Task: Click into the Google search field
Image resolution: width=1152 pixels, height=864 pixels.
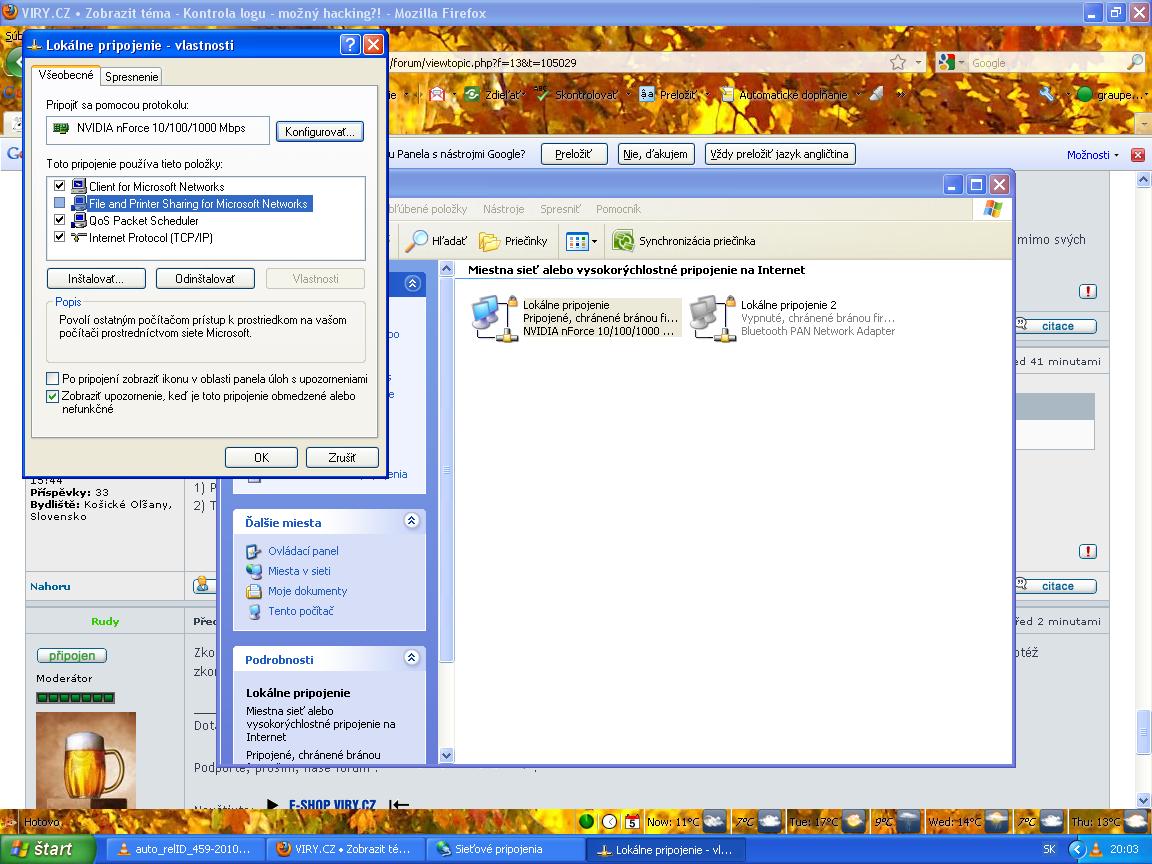Action: pos(1045,62)
